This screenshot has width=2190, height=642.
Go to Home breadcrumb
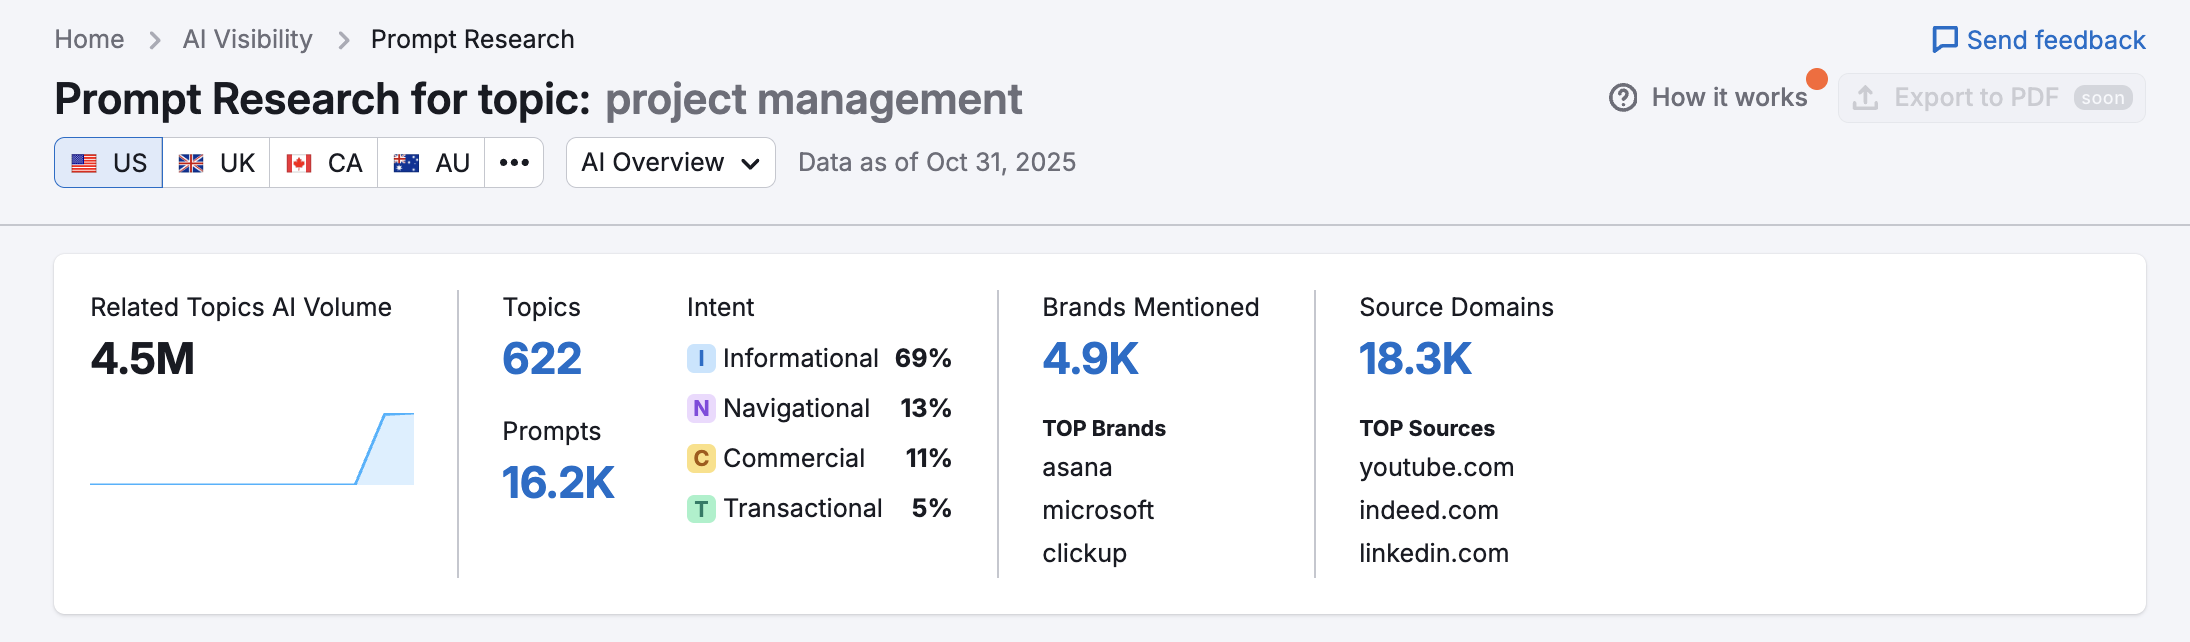click(89, 39)
